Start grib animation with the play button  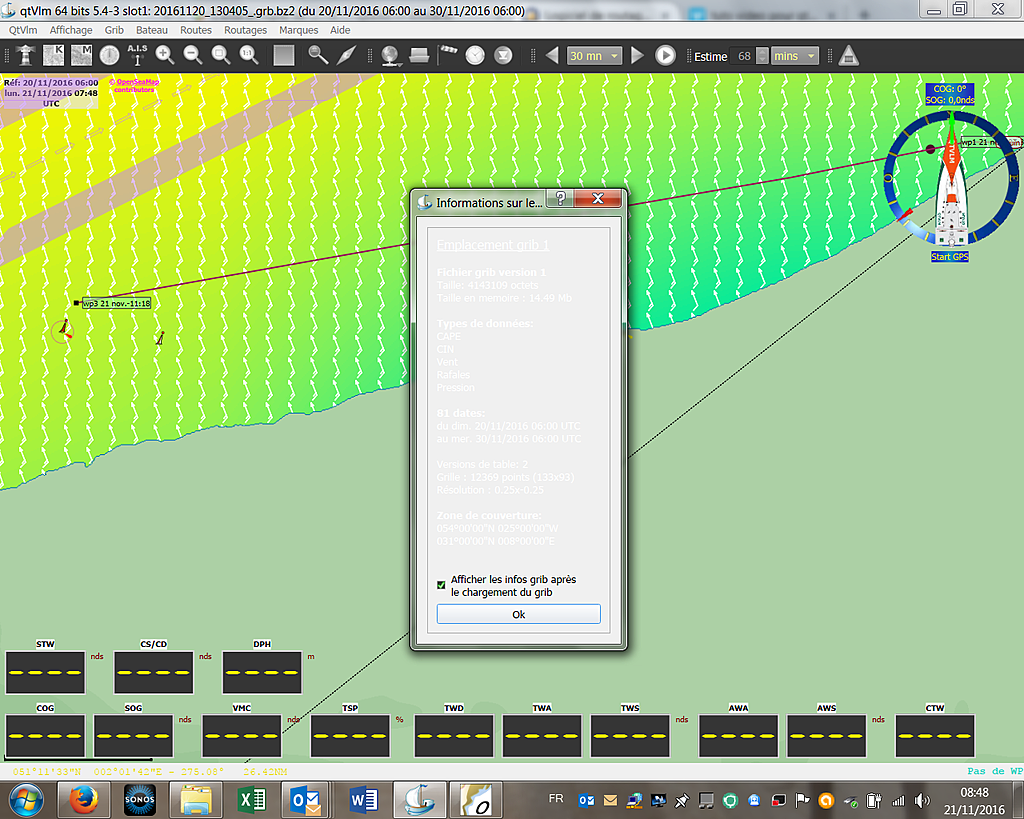click(x=665, y=56)
